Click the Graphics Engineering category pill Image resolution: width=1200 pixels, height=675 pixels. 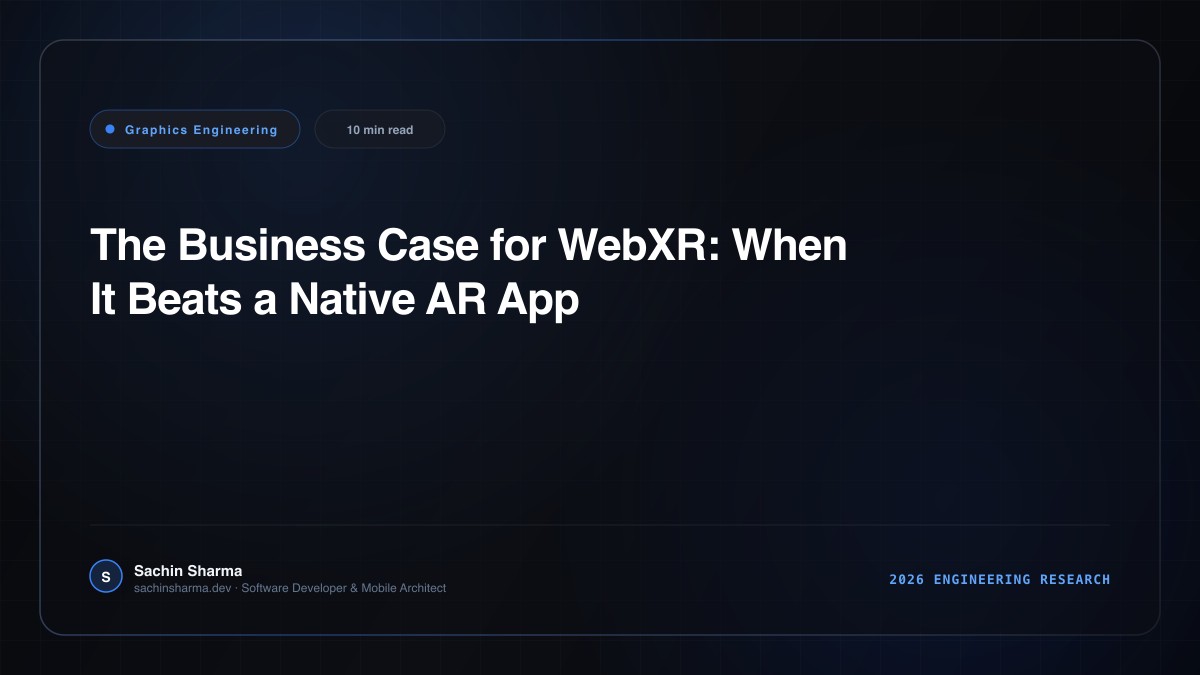click(195, 129)
